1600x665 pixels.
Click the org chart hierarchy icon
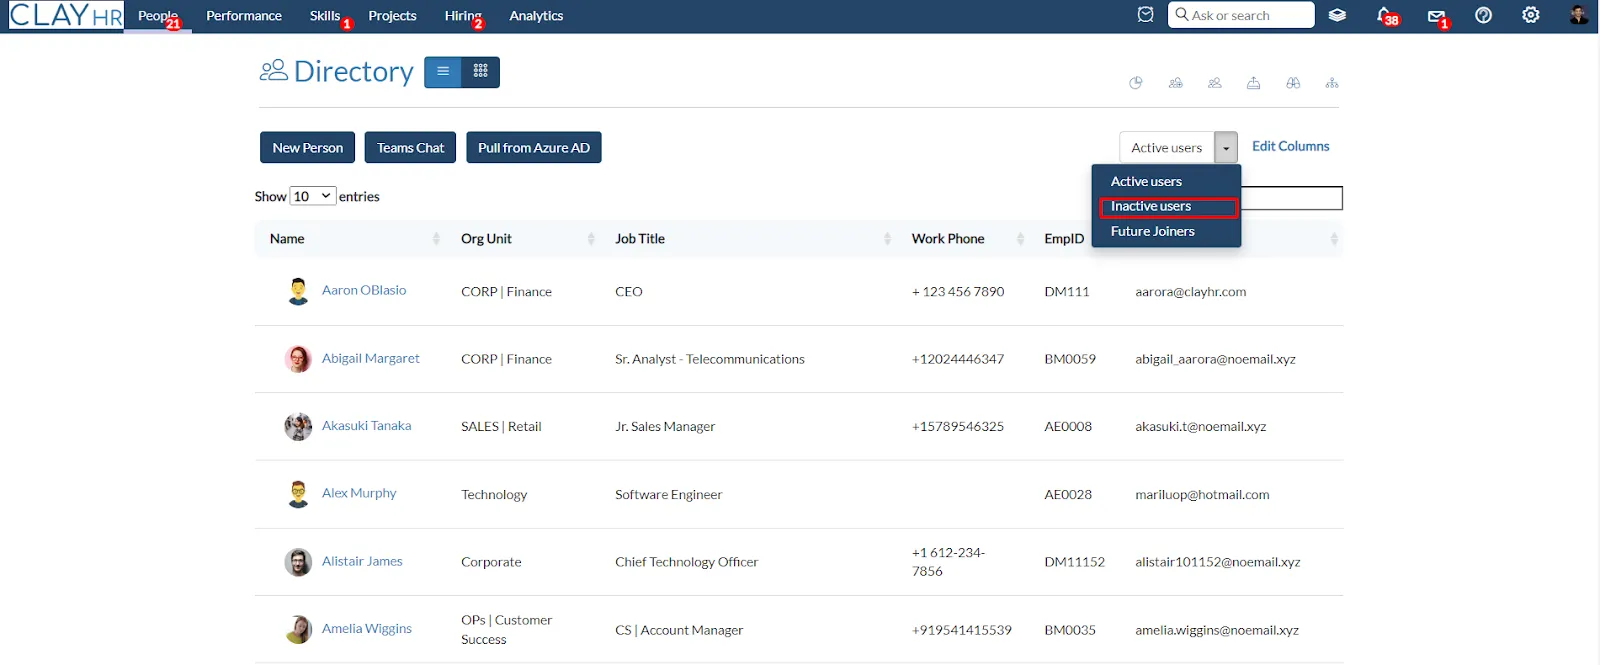[x=1331, y=83]
